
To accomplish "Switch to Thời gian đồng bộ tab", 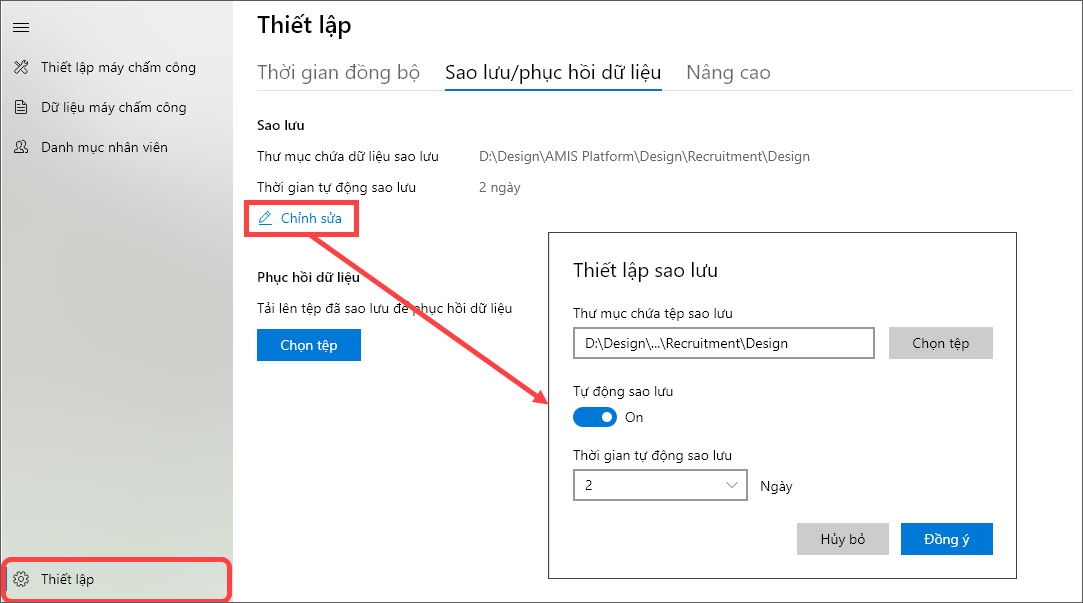I will [338, 73].
